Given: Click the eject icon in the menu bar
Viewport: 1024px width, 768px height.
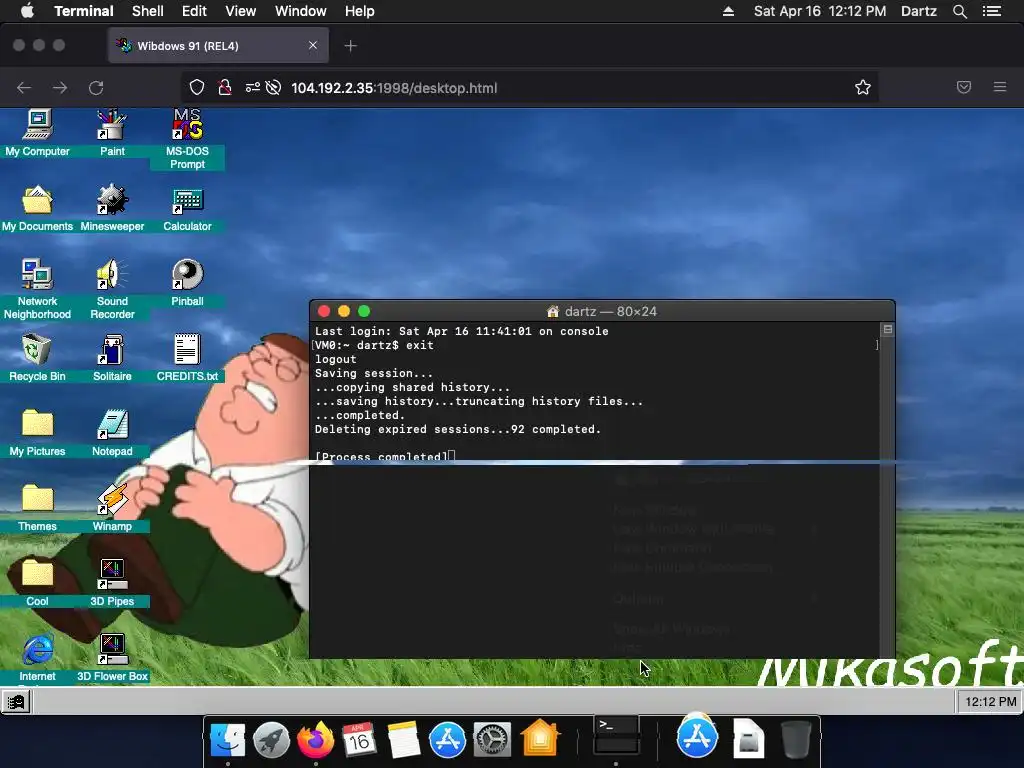Looking at the screenshot, I should 728,11.
